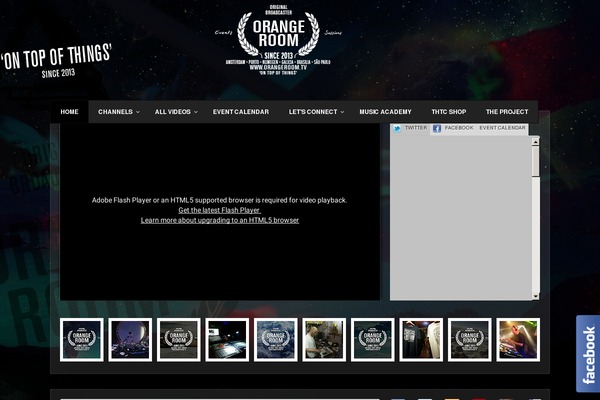This screenshot has width=600, height=400.
Task: Switch to the Facebook tab
Action: coord(453,129)
